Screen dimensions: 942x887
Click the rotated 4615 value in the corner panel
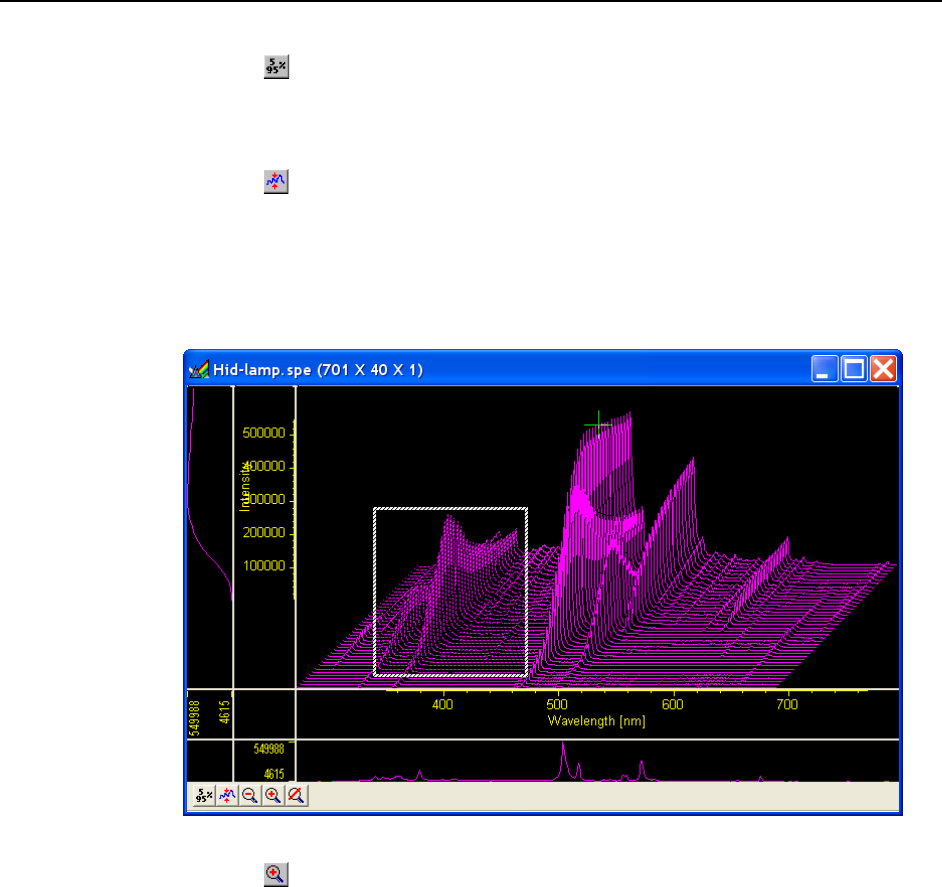point(225,712)
